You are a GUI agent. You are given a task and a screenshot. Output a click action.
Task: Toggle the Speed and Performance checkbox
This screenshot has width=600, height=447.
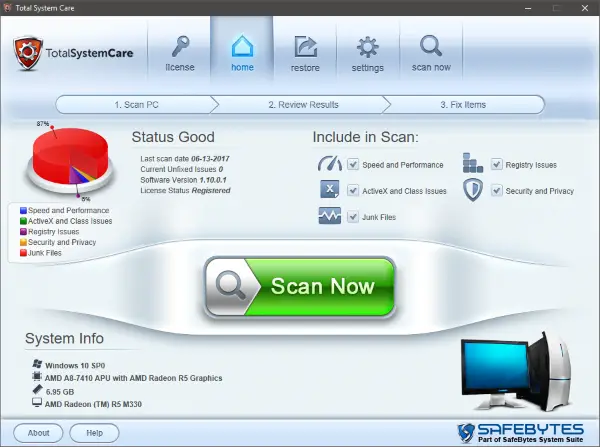pyautogui.click(x=352, y=165)
